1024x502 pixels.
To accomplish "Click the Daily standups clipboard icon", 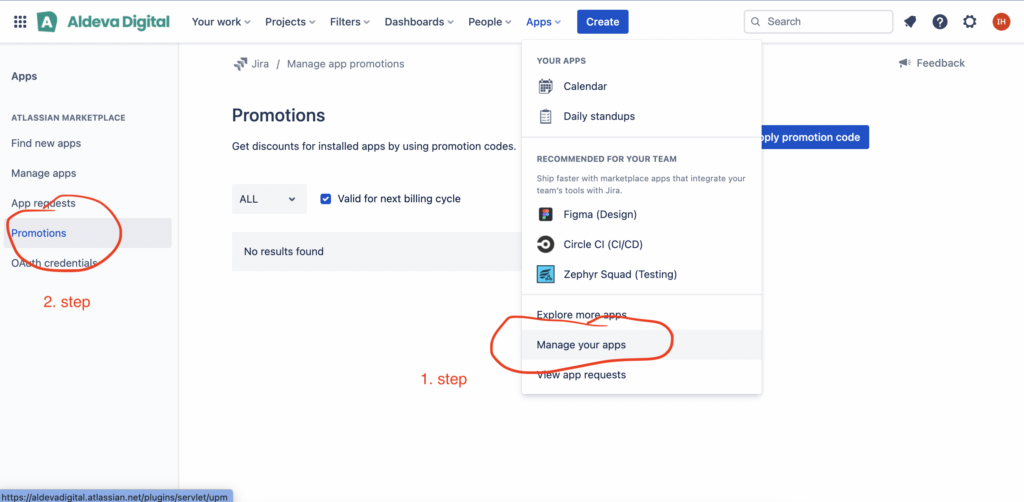I will point(545,116).
